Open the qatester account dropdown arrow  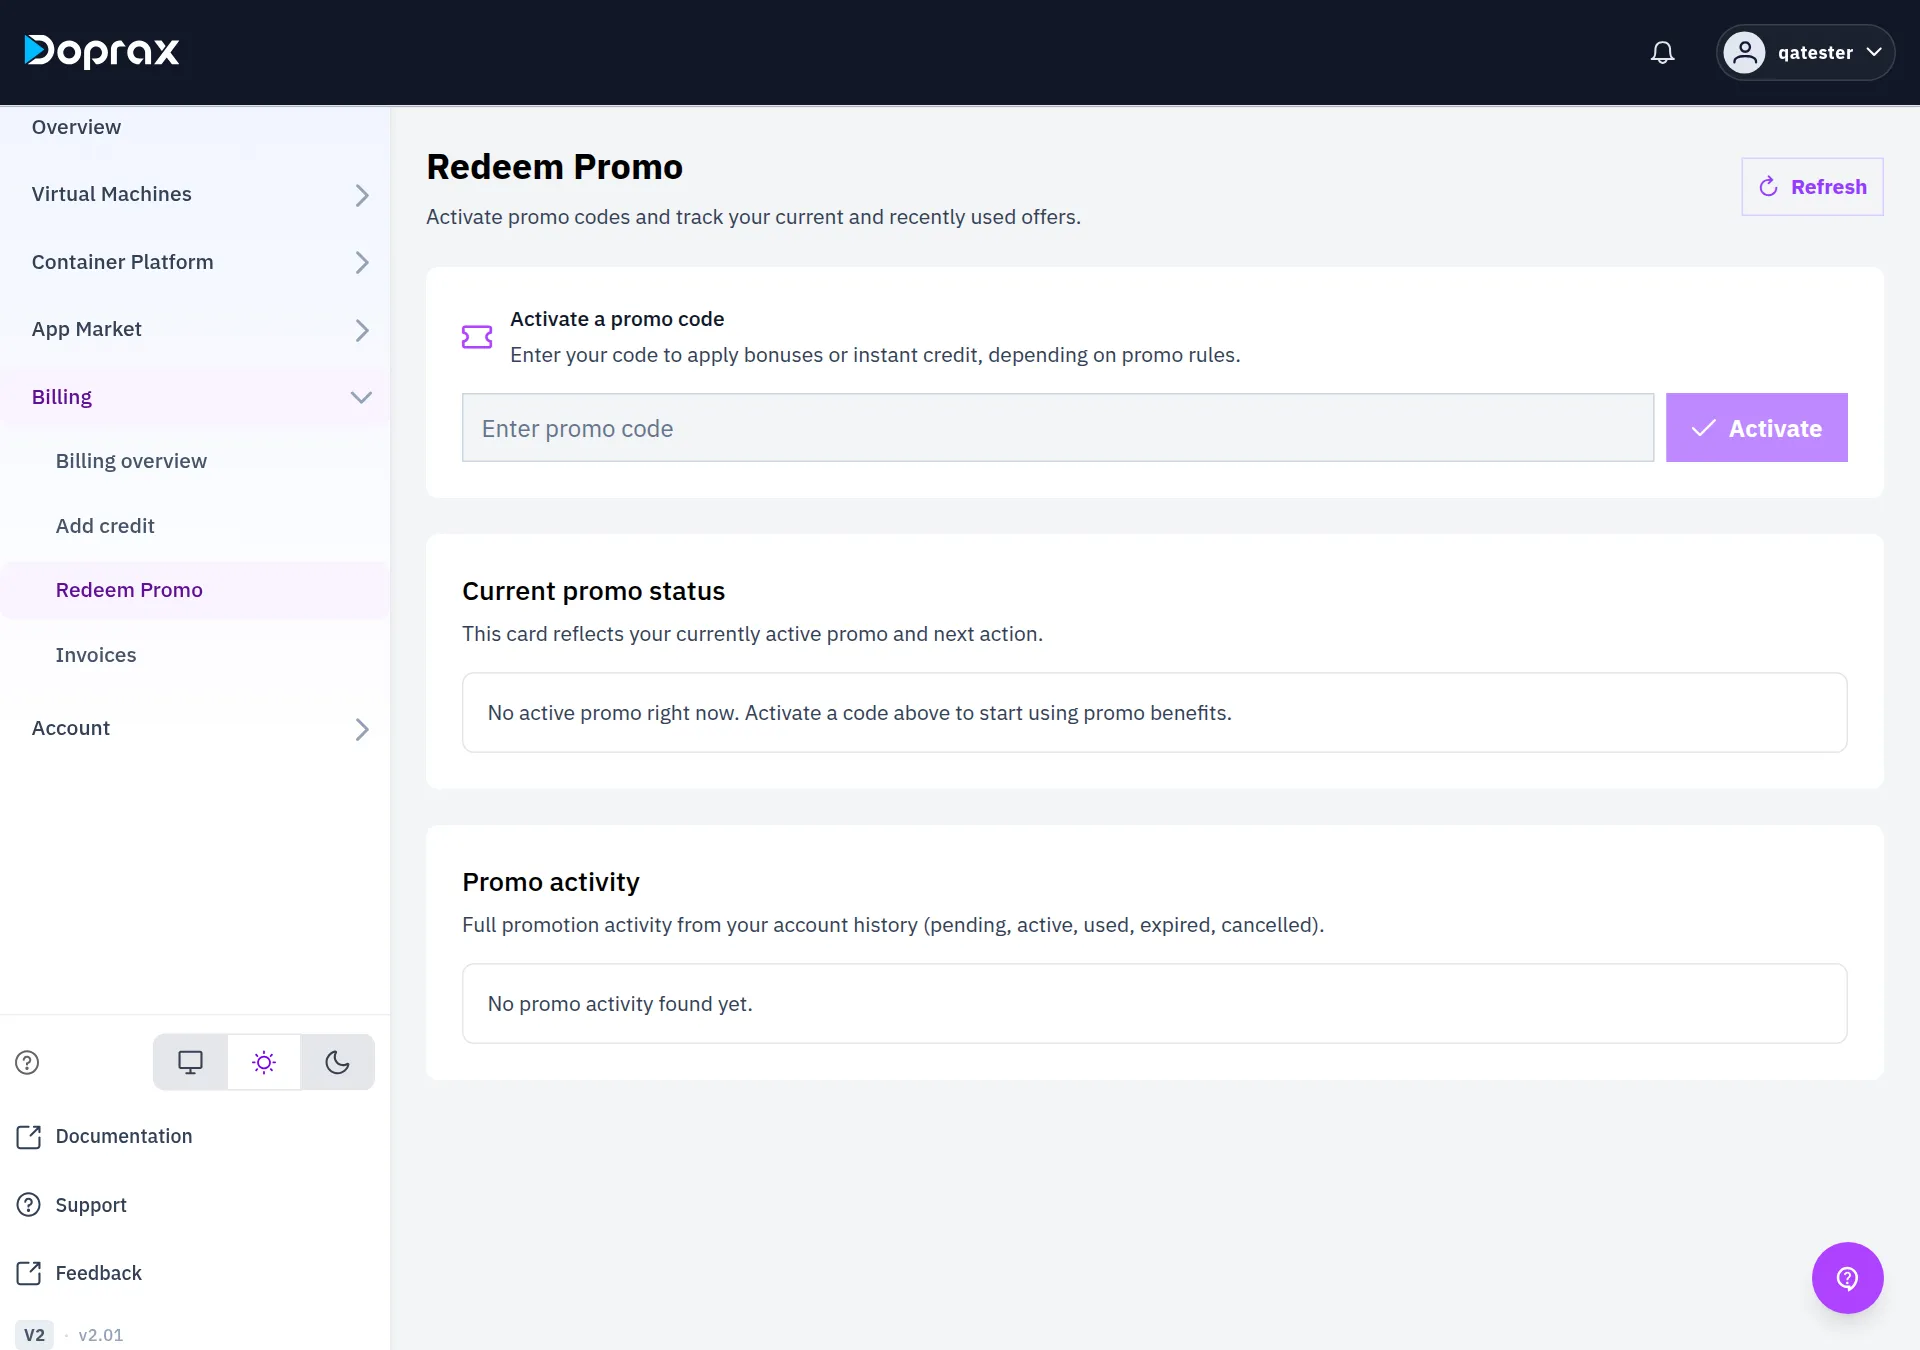(1874, 52)
